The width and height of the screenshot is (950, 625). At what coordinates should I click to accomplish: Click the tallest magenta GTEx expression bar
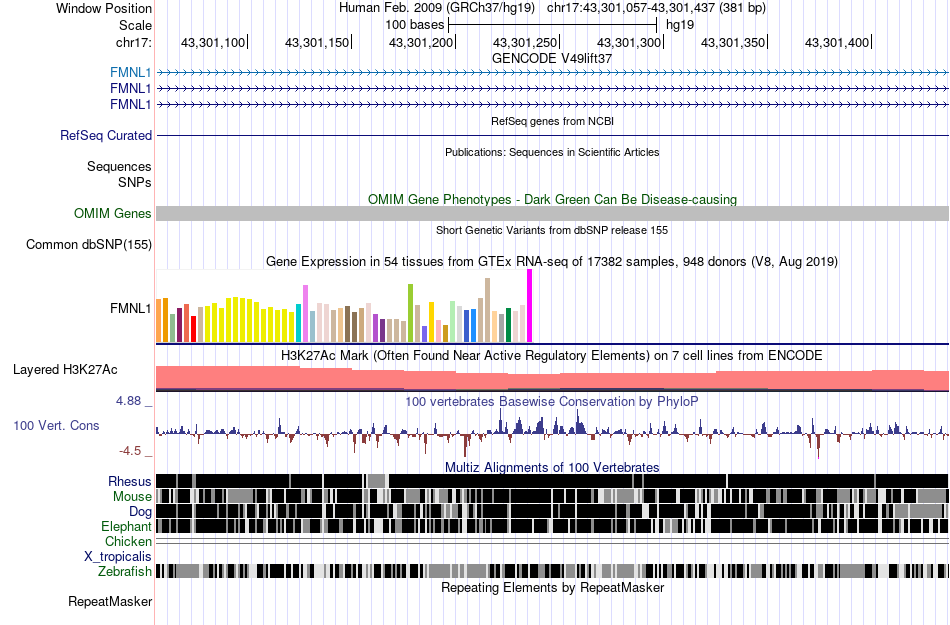(x=530, y=306)
